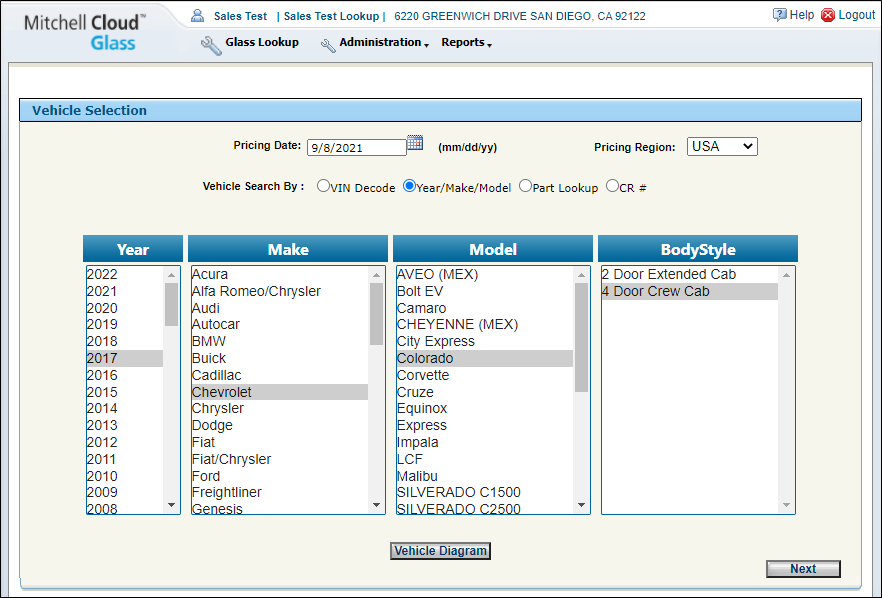The height and width of the screenshot is (598, 882).
Task: Select the Year/Make/Model search option
Action: pyautogui.click(x=410, y=186)
